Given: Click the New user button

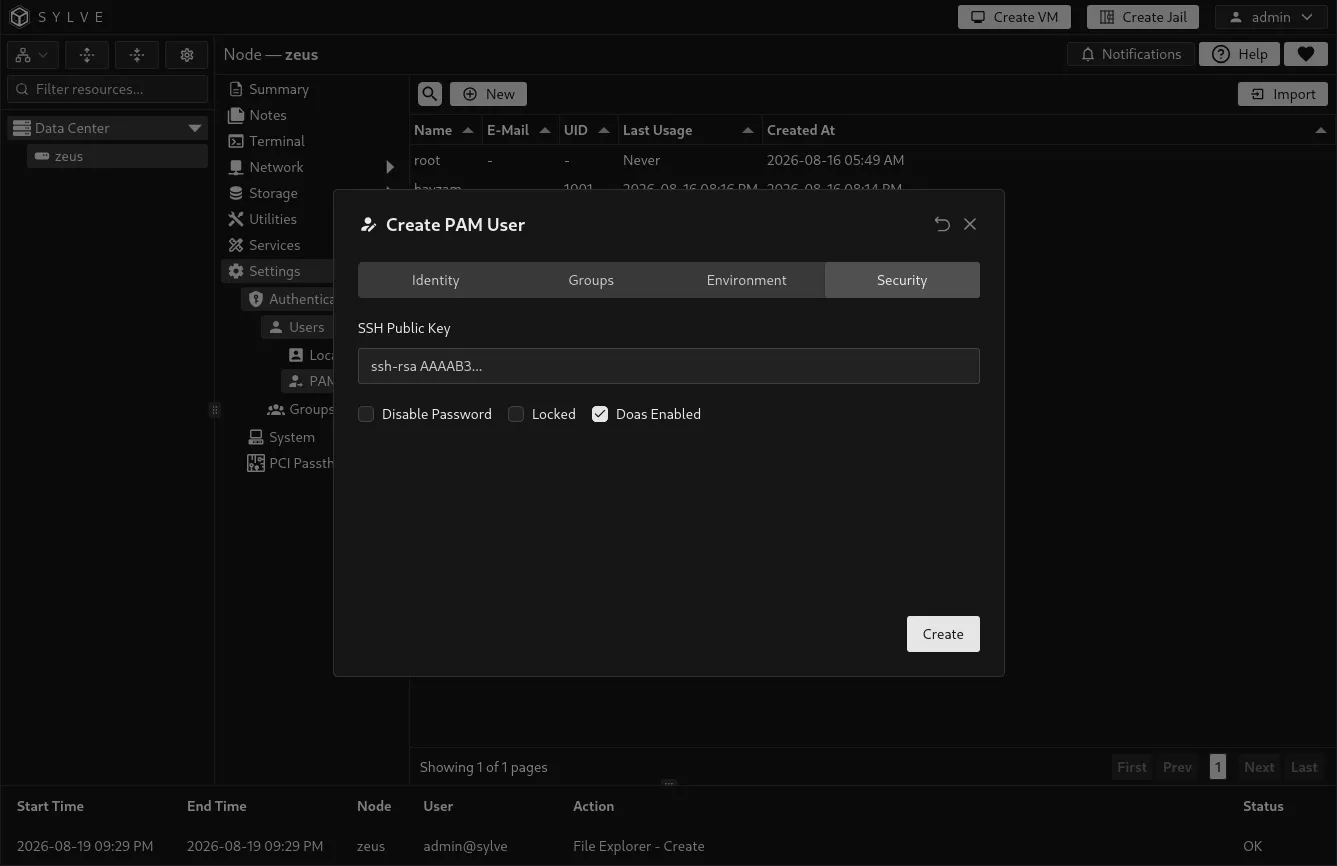Looking at the screenshot, I should (488, 94).
